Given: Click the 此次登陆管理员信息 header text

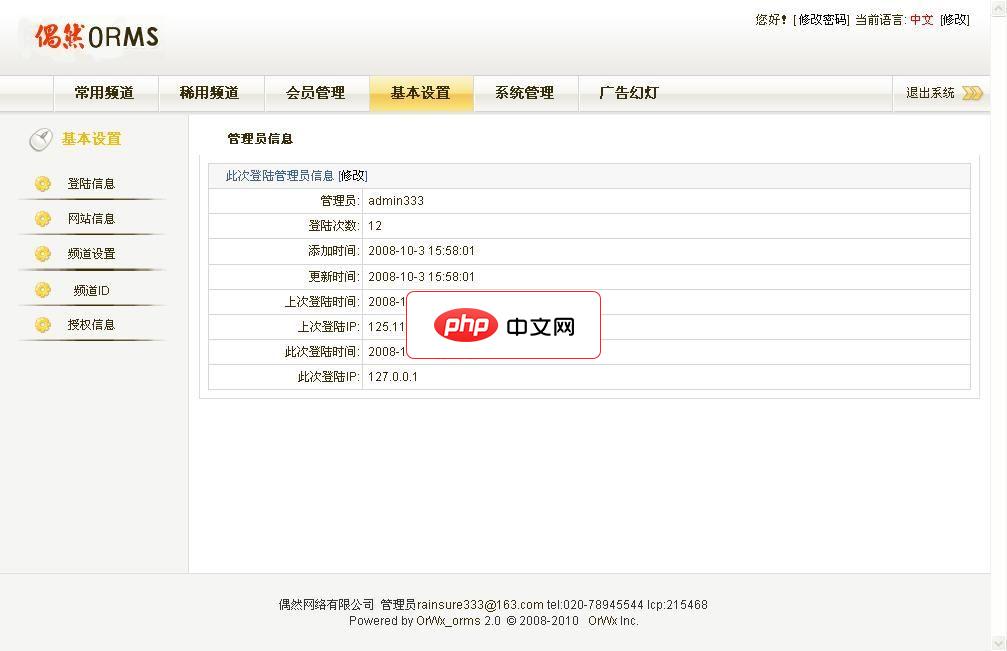Looking at the screenshot, I should click(x=280, y=176).
